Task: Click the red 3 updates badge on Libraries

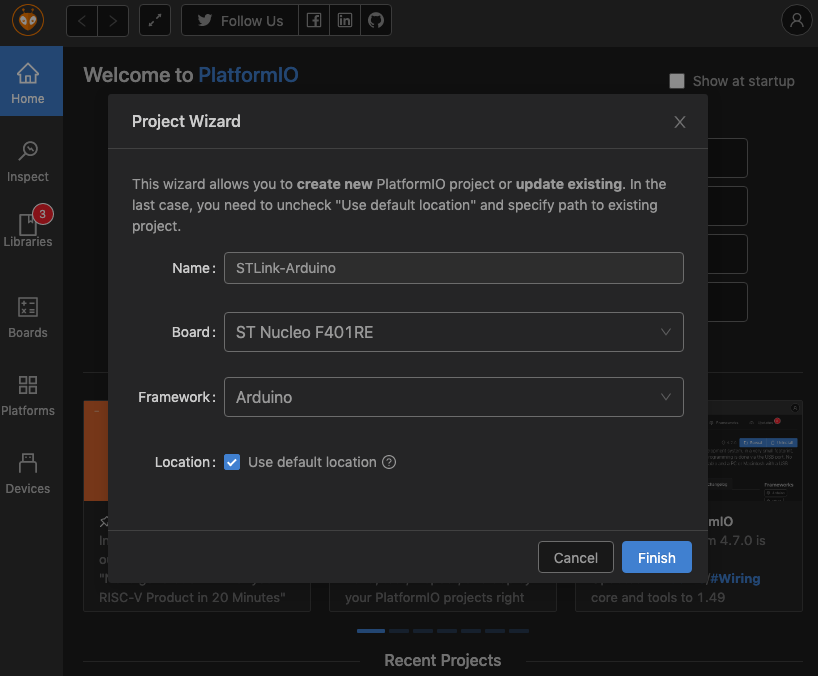Action: click(43, 214)
